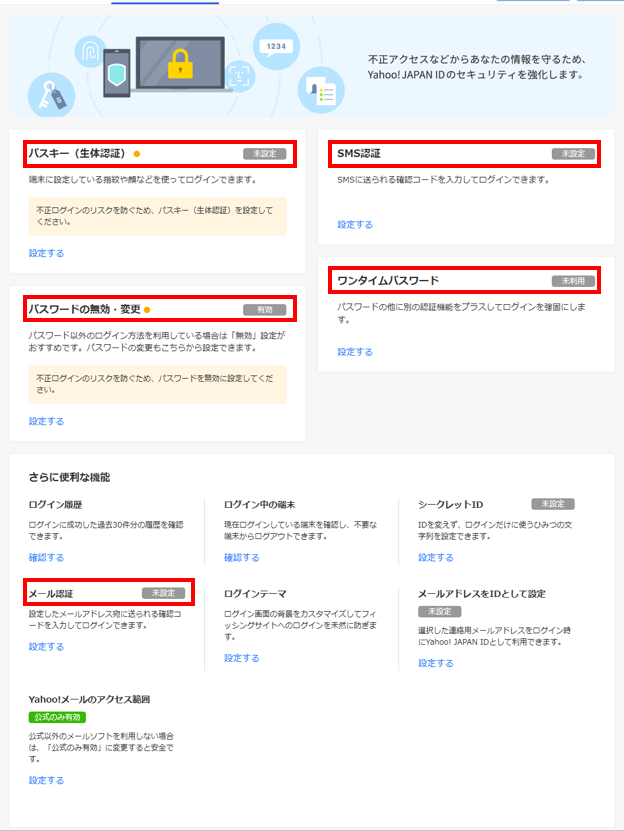Image resolution: width=624 pixels, height=831 pixels.
Task: Click the 有効 badge on パスワードの無効・変更
Action: (x=265, y=310)
